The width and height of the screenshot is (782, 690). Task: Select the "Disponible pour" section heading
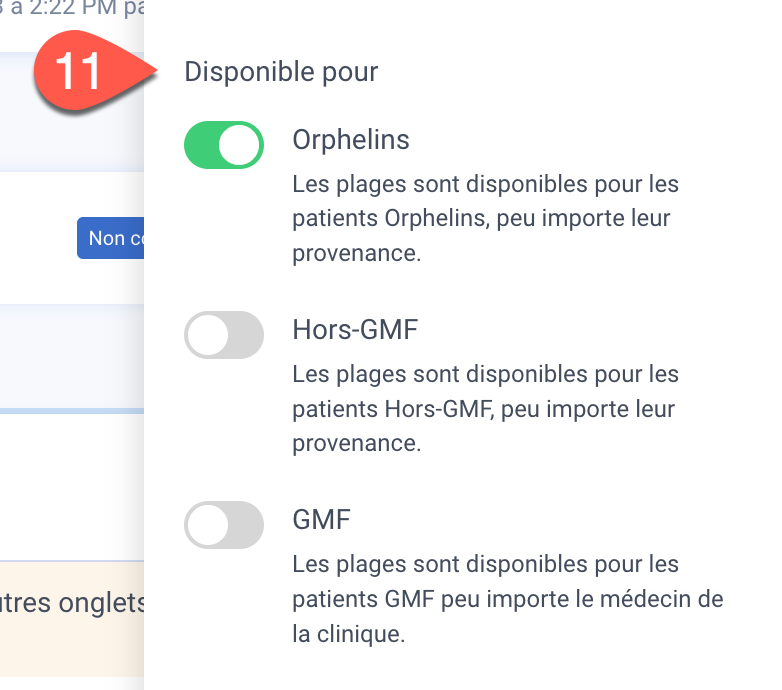coord(281,72)
